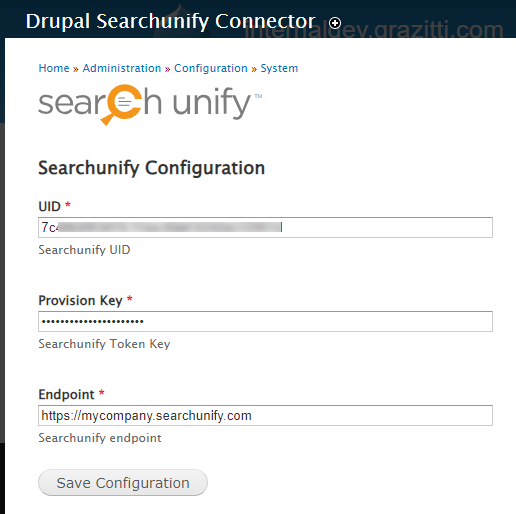The image size is (516, 514).
Task: Click the Provision Key field label
Action: pos(80,300)
